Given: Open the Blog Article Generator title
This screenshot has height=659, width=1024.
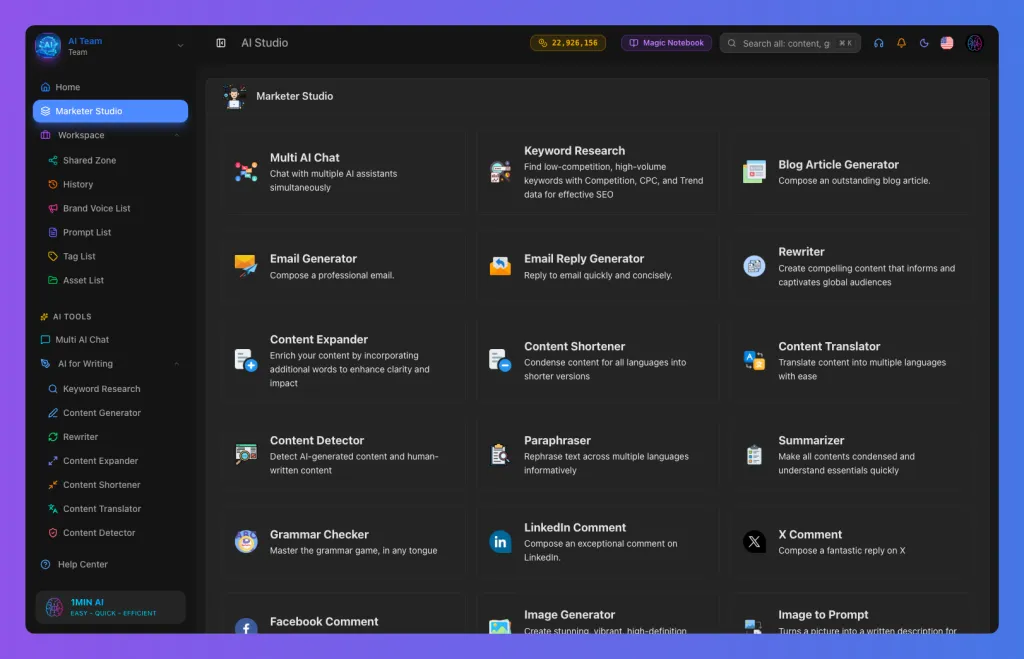Looking at the screenshot, I should pos(838,165).
